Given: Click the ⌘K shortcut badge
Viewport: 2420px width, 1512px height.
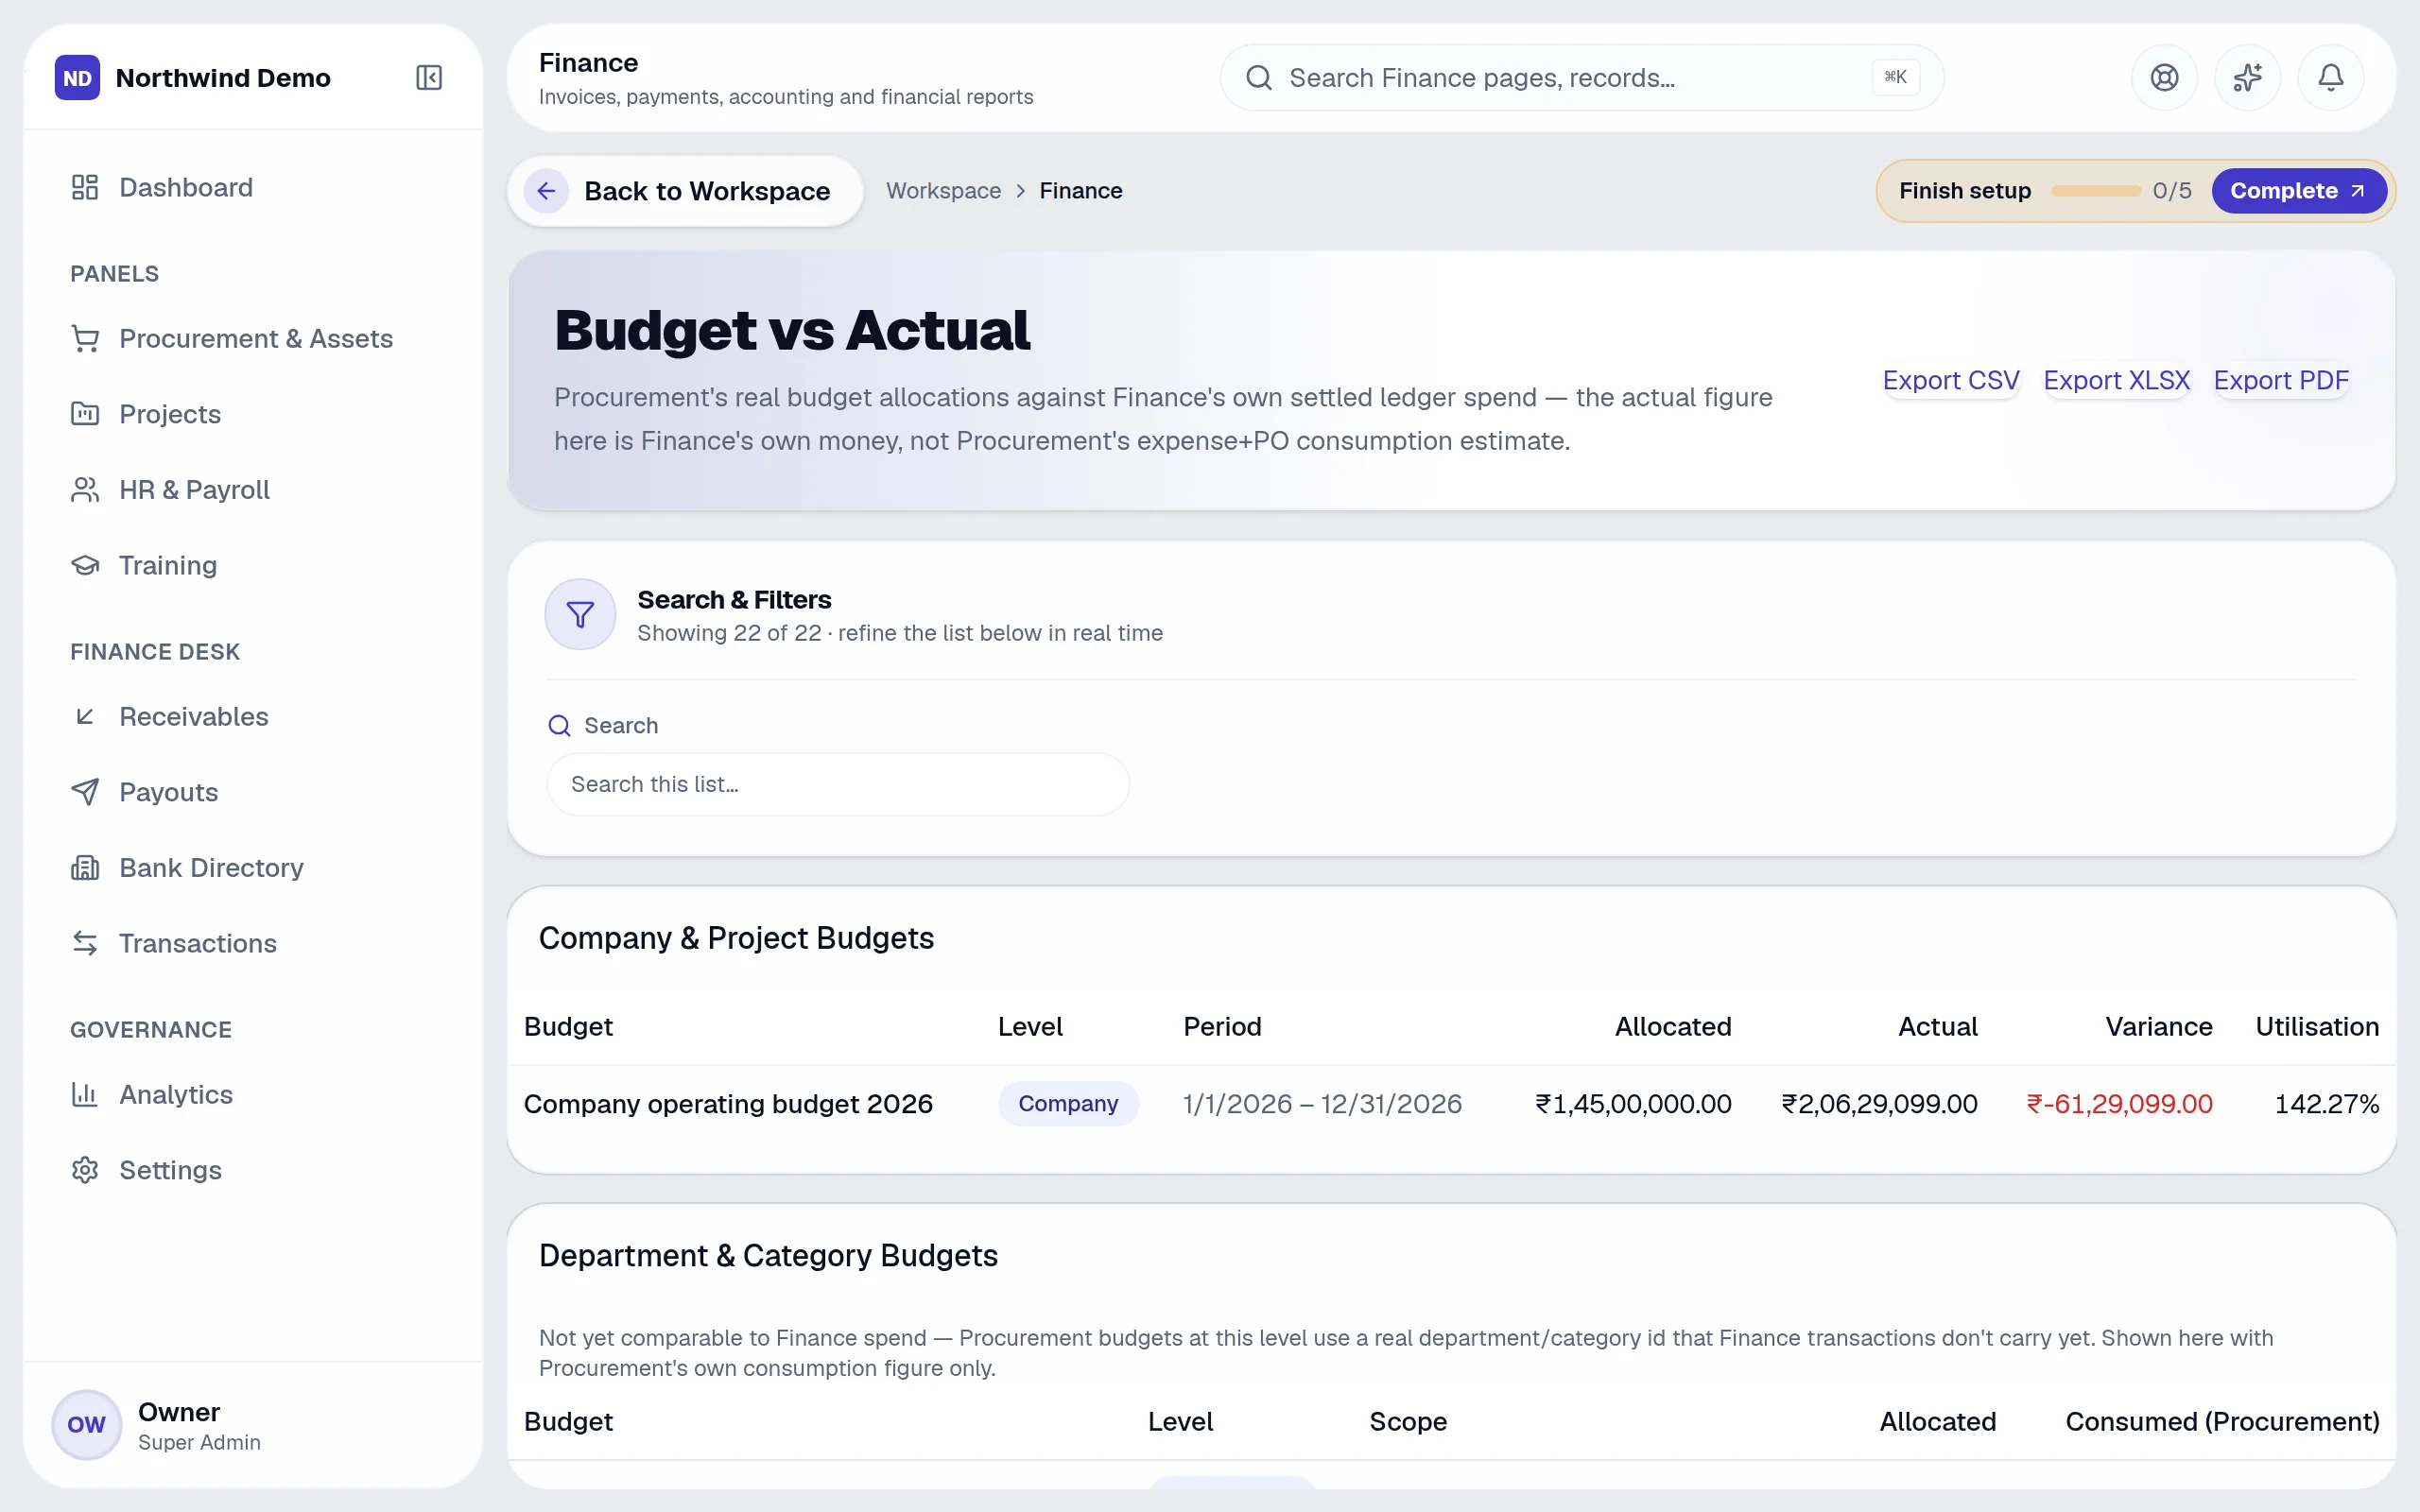Looking at the screenshot, I should point(1895,77).
